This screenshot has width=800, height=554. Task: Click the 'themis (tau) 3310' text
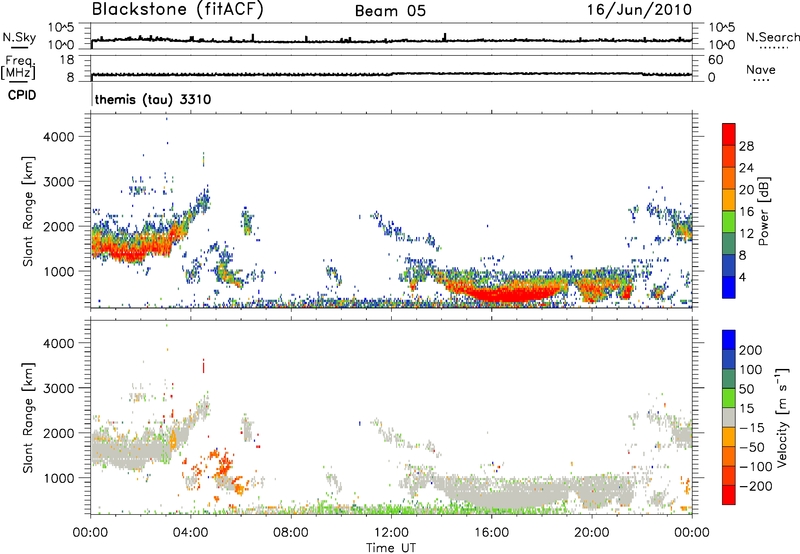point(153,99)
